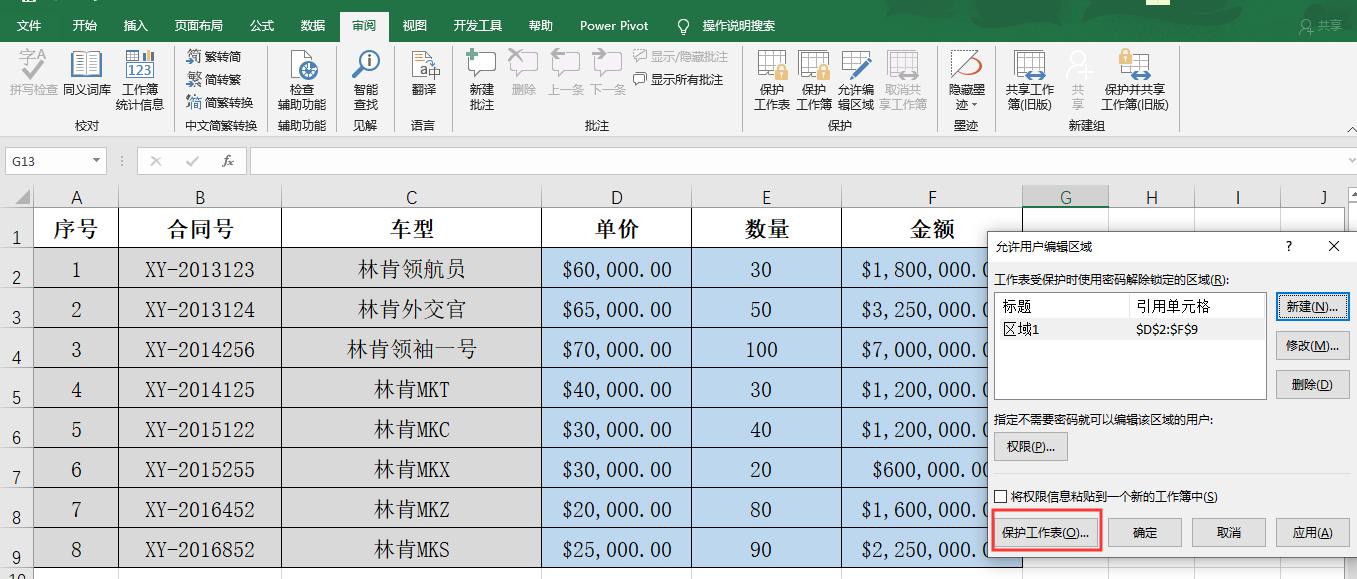Switch to the 开始 ribbon tab
Screen dimensions: 1357x579
point(84,25)
